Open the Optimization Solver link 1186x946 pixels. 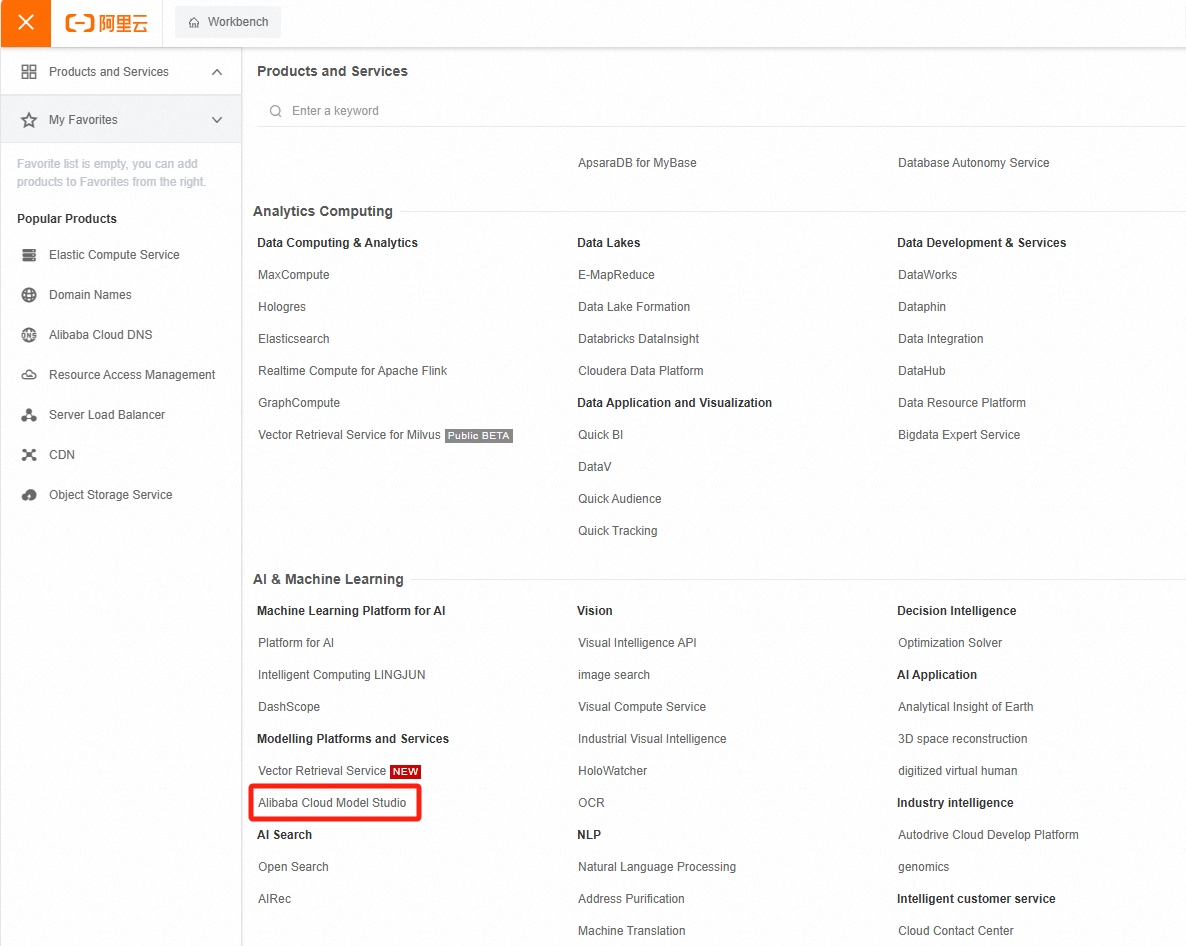949,643
